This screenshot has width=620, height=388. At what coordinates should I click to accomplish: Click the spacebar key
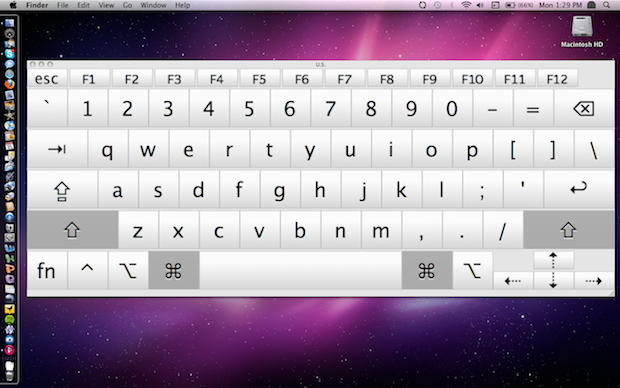tap(301, 270)
